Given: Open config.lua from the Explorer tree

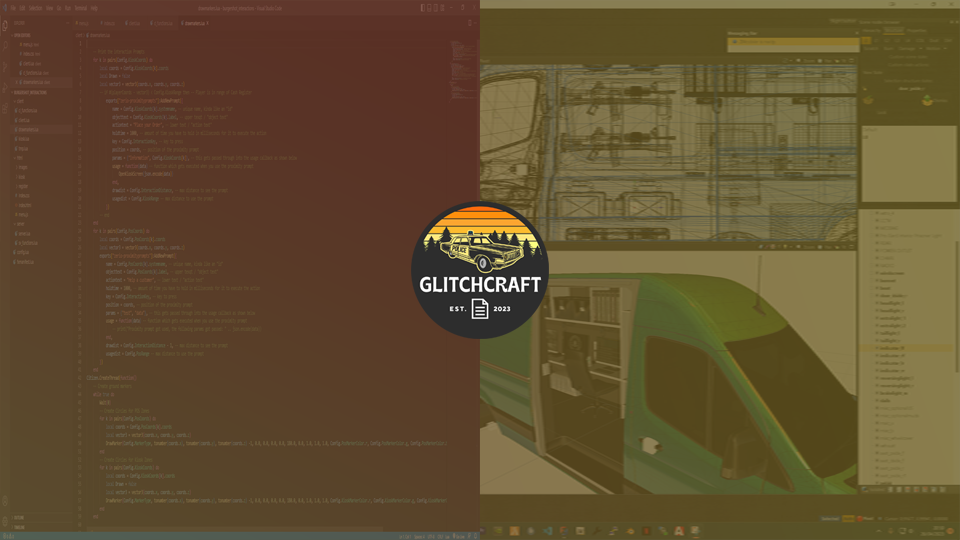Looking at the screenshot, I should coord(25,252).
